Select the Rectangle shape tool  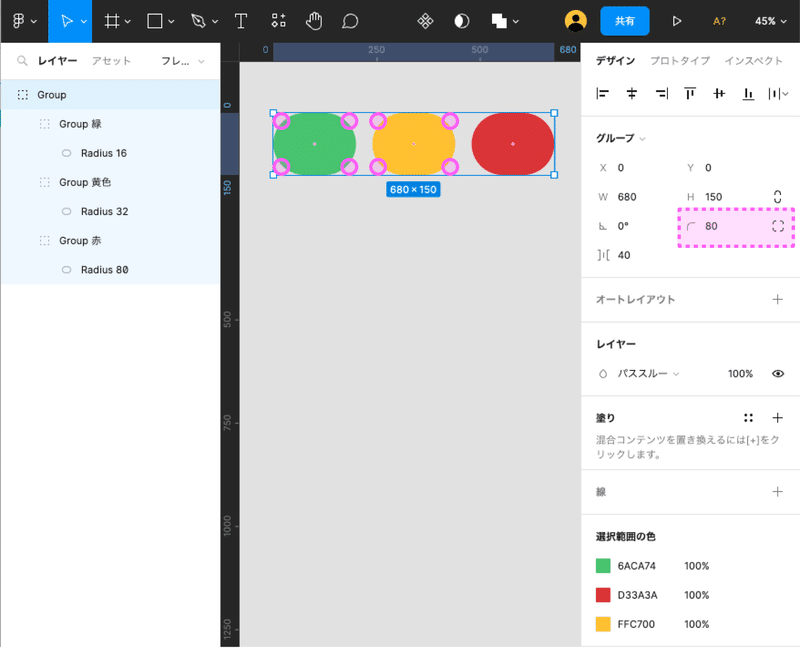point(155,21)
